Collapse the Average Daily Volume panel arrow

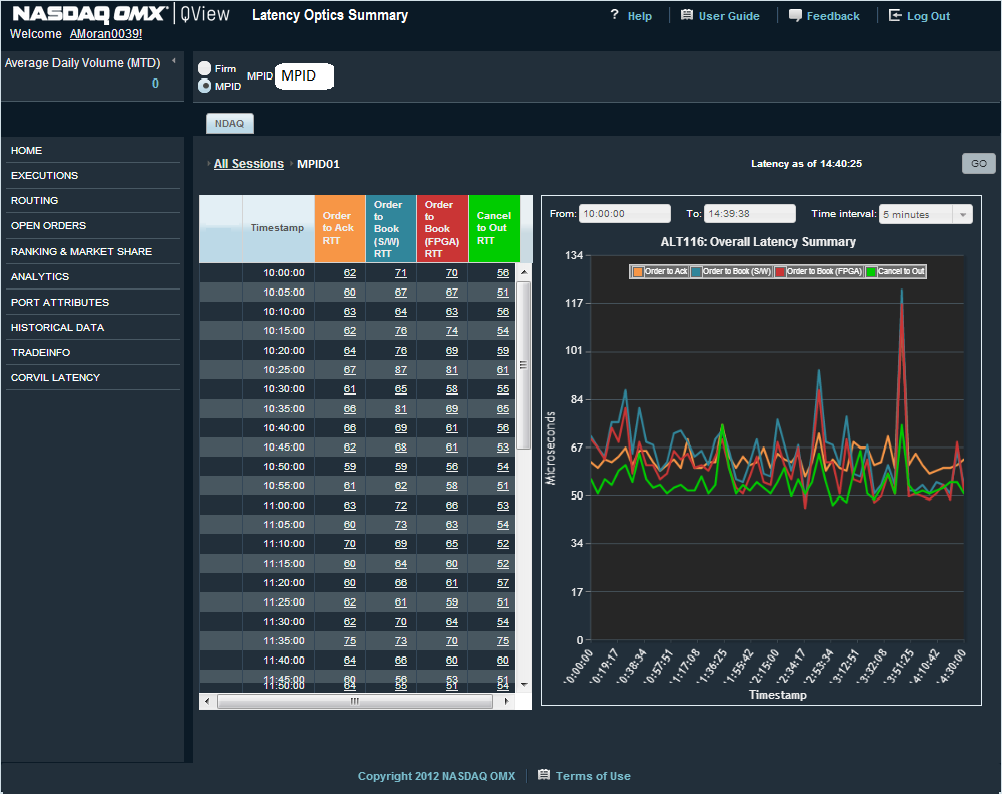tap(174, 61)
